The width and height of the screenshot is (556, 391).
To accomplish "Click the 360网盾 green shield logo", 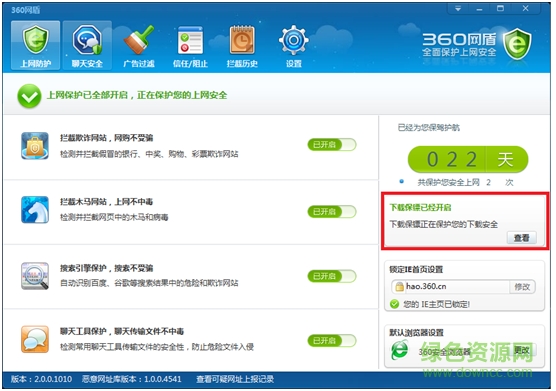I will [517, 44].
